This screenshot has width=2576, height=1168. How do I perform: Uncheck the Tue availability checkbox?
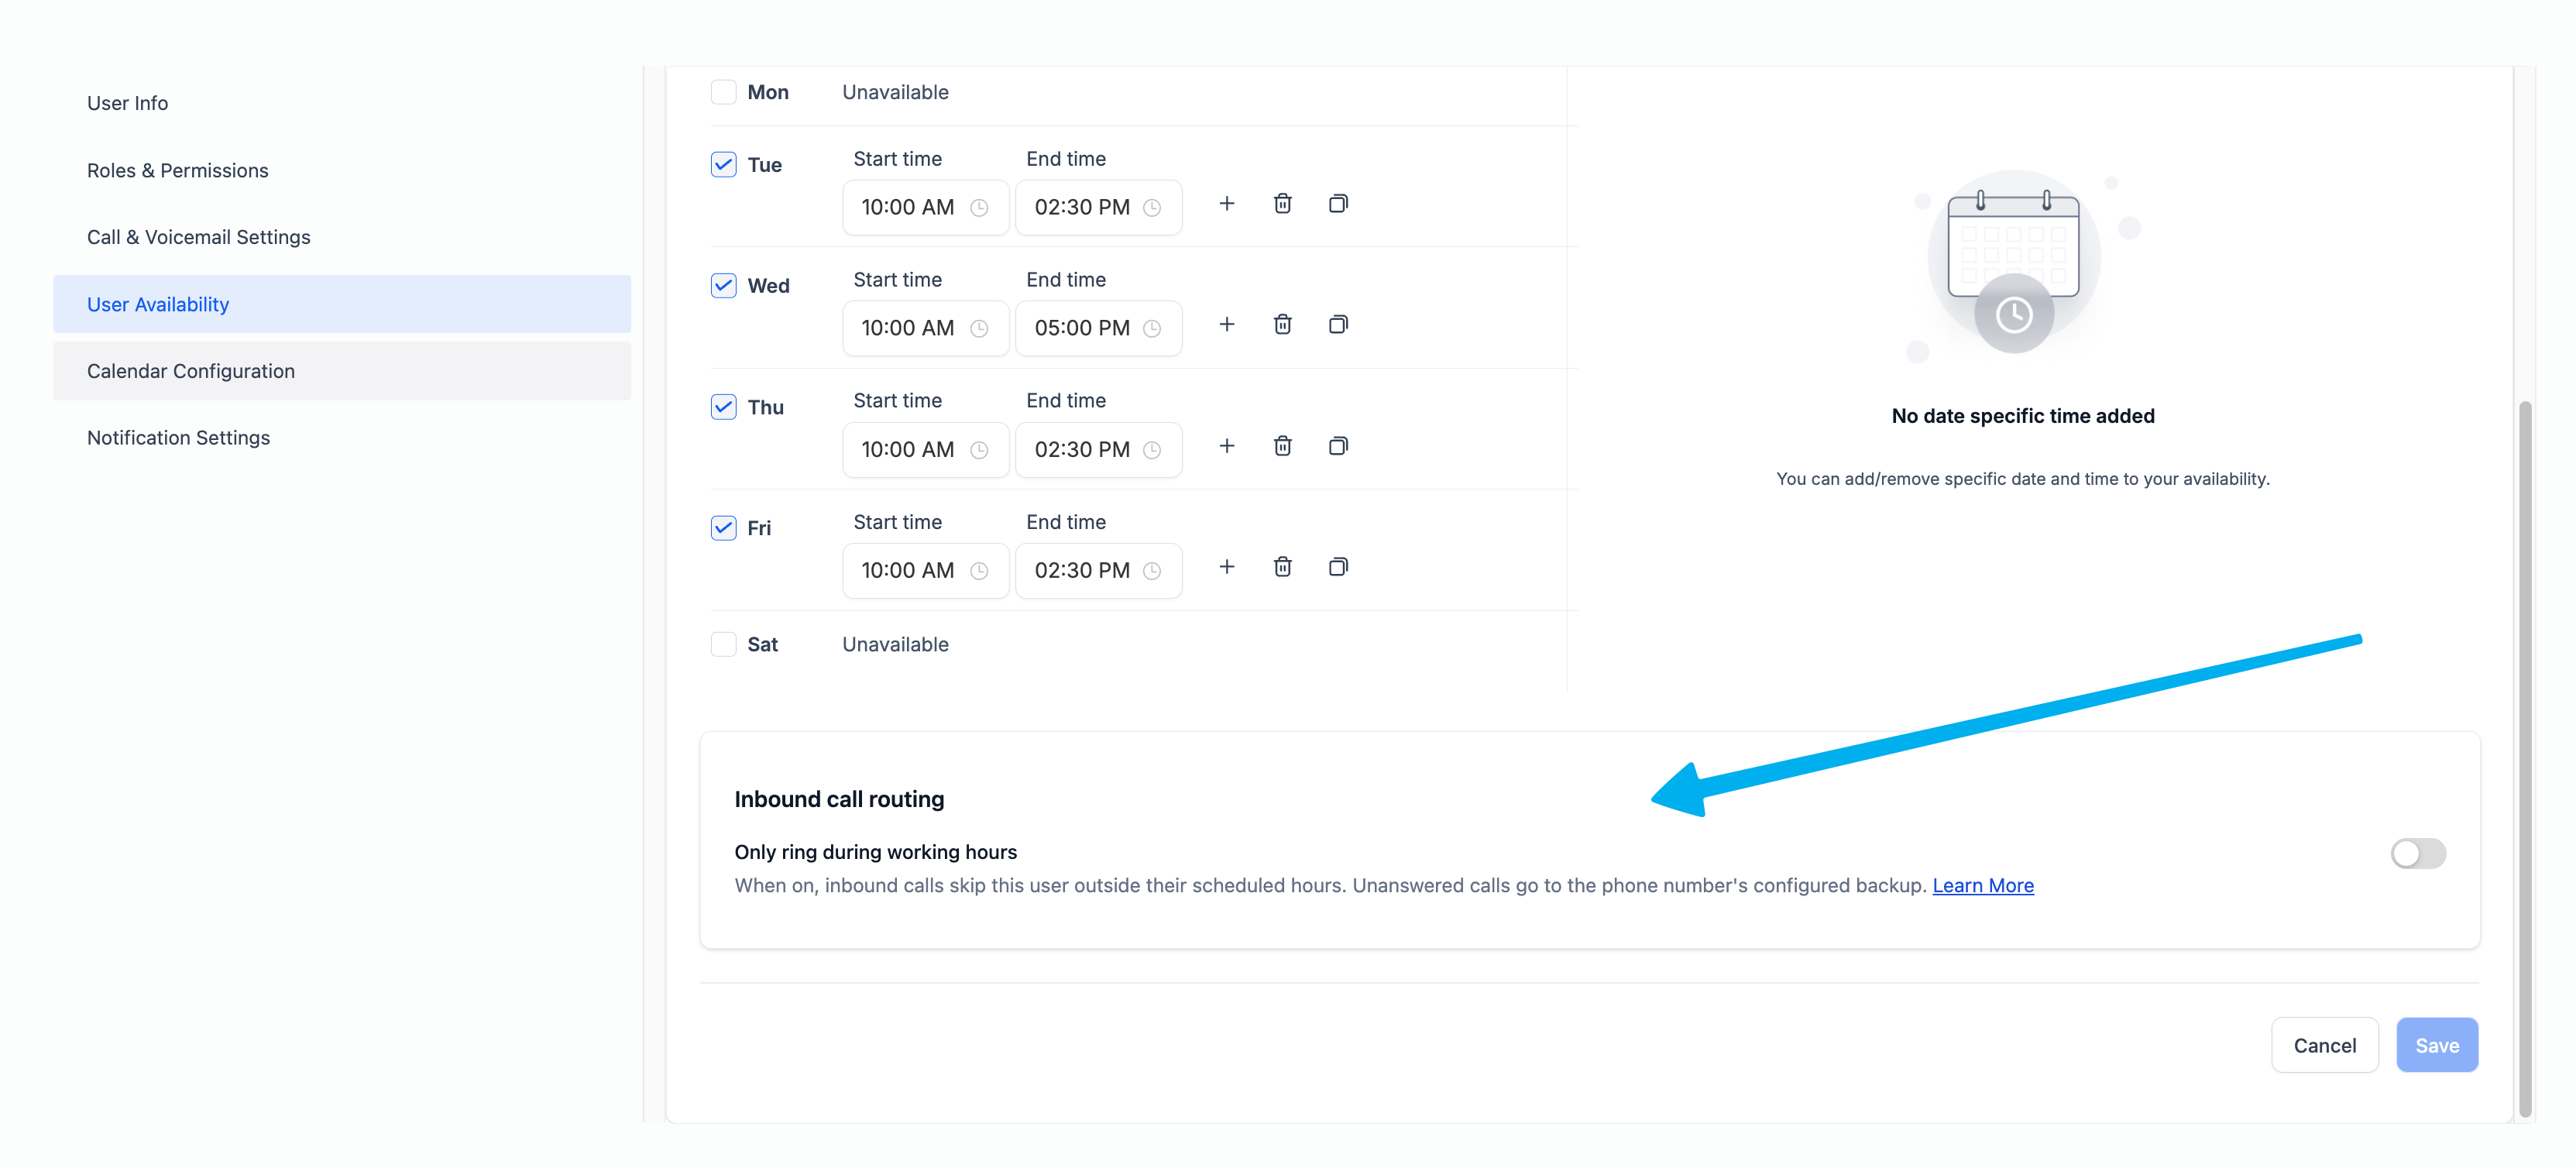(x=723, y=164)
